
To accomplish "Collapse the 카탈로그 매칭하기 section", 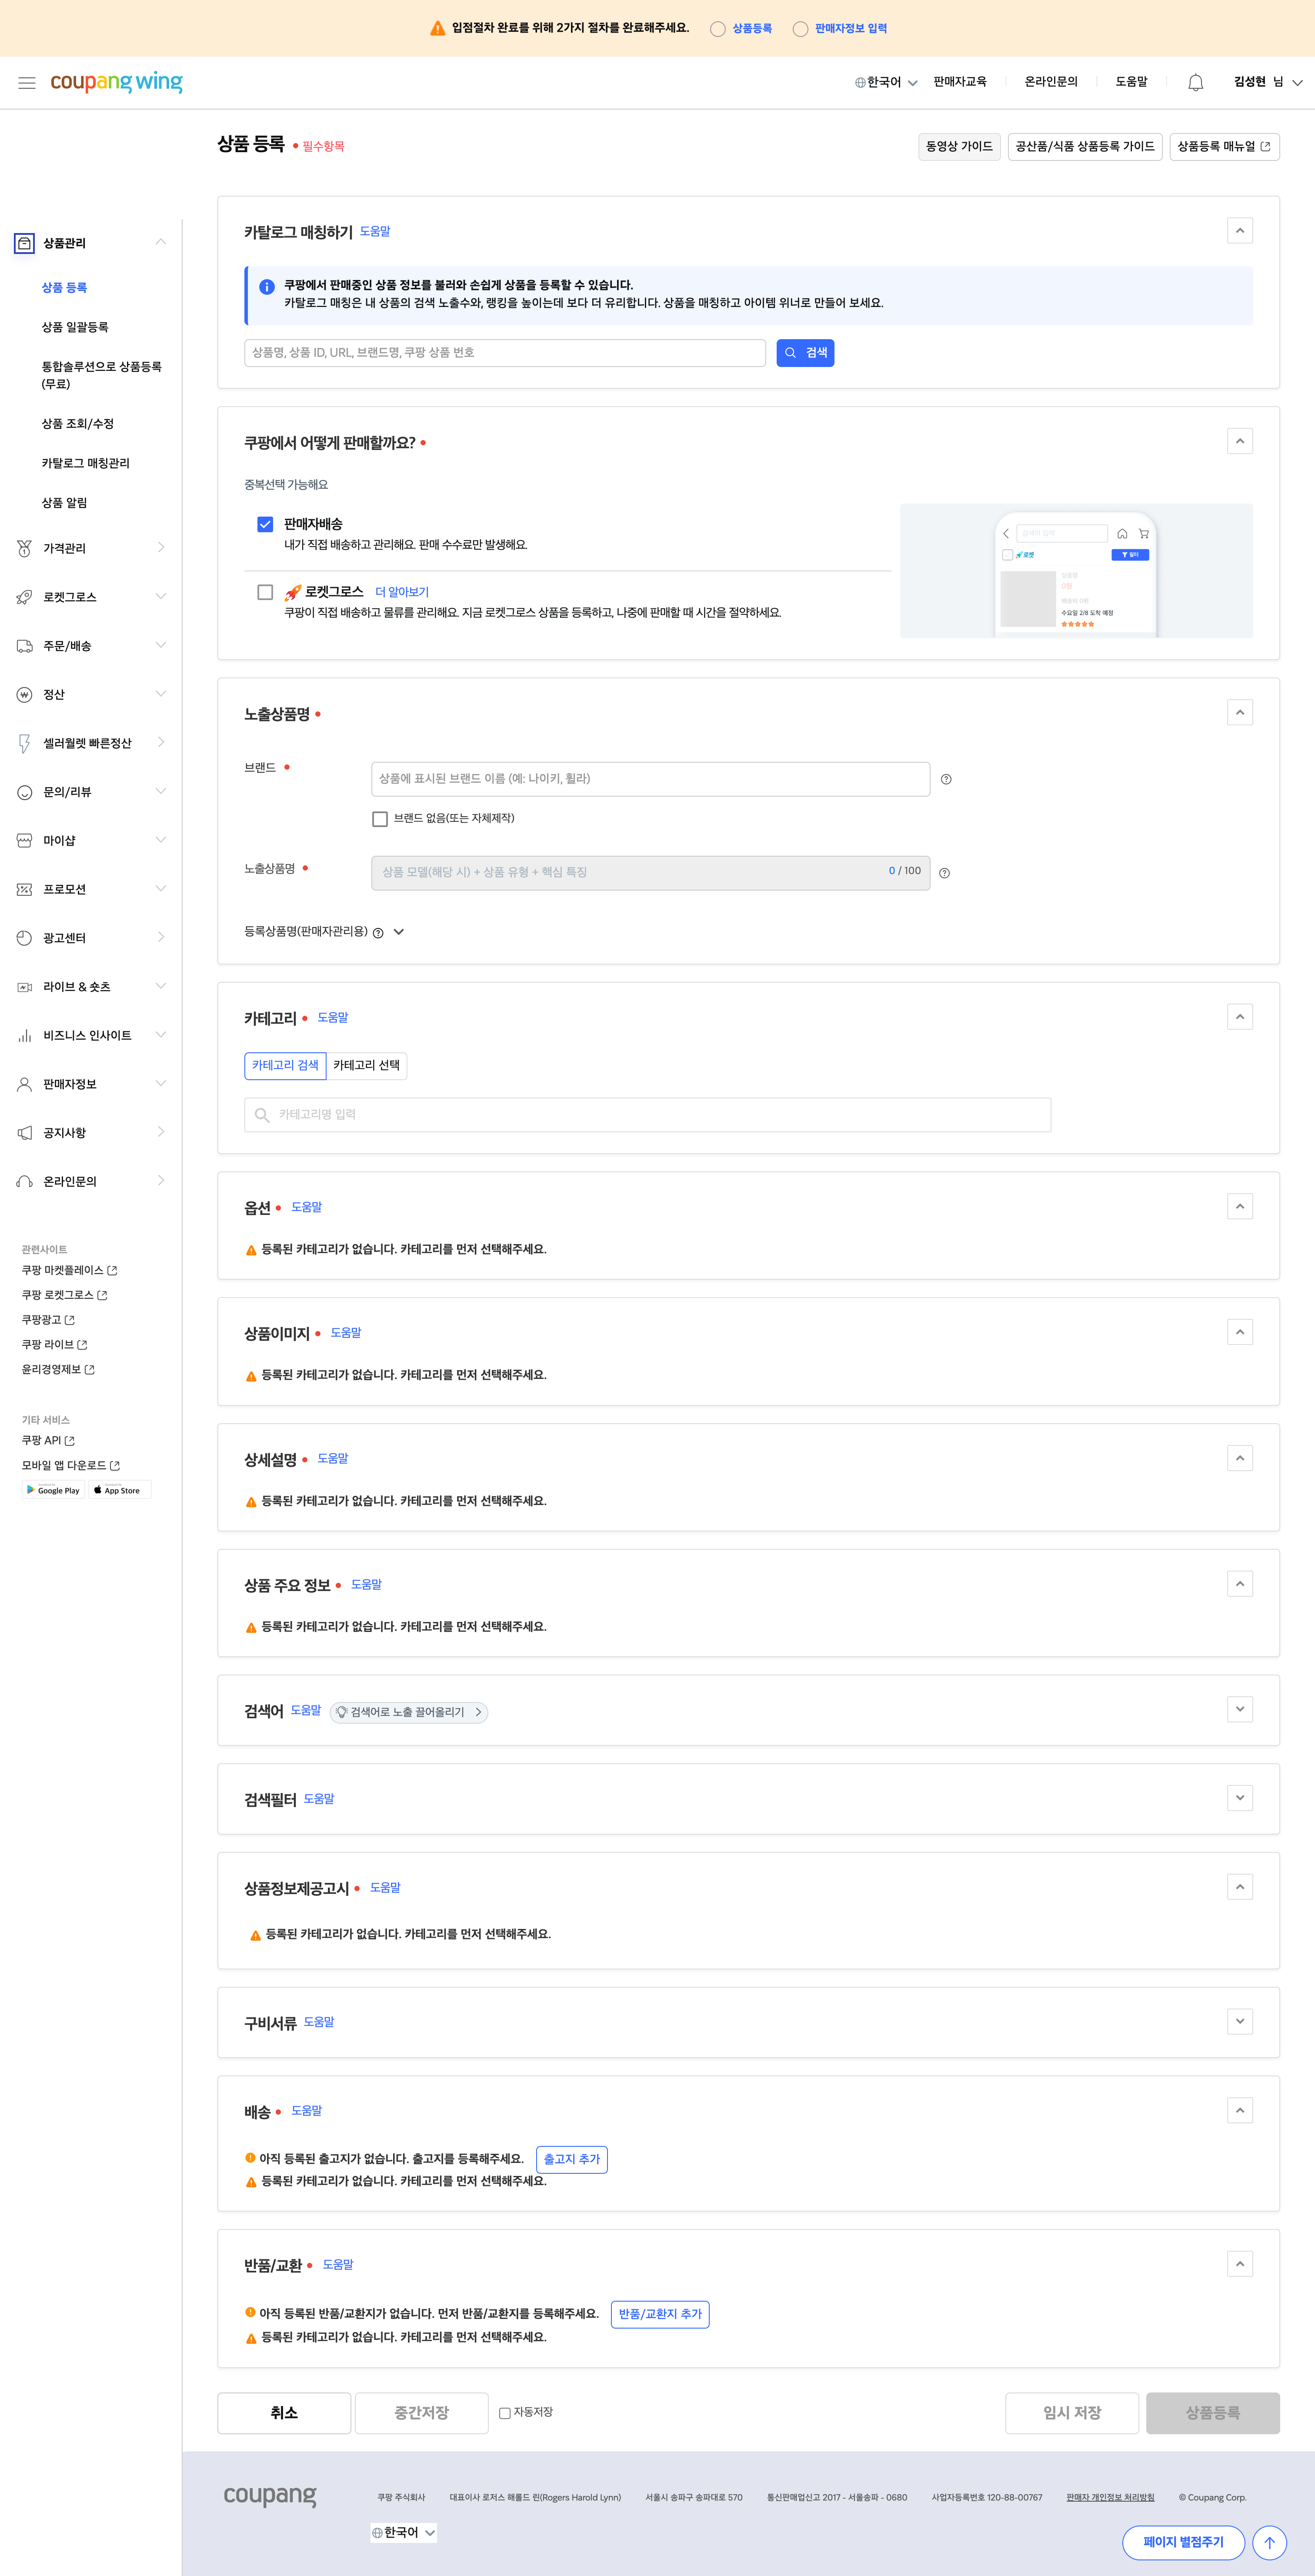I will (x=1240, y=231).
